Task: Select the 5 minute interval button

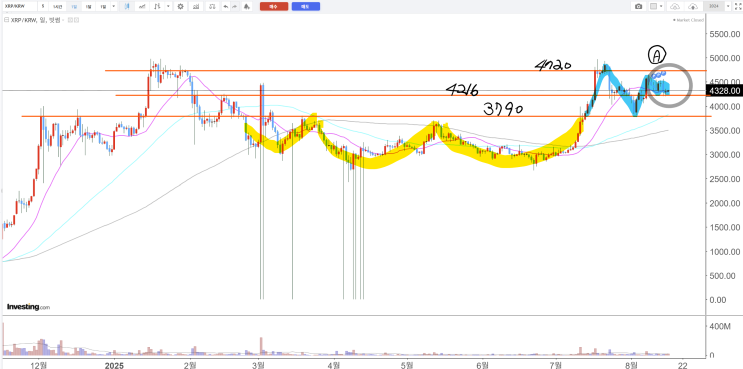Action: pos(43,6)
